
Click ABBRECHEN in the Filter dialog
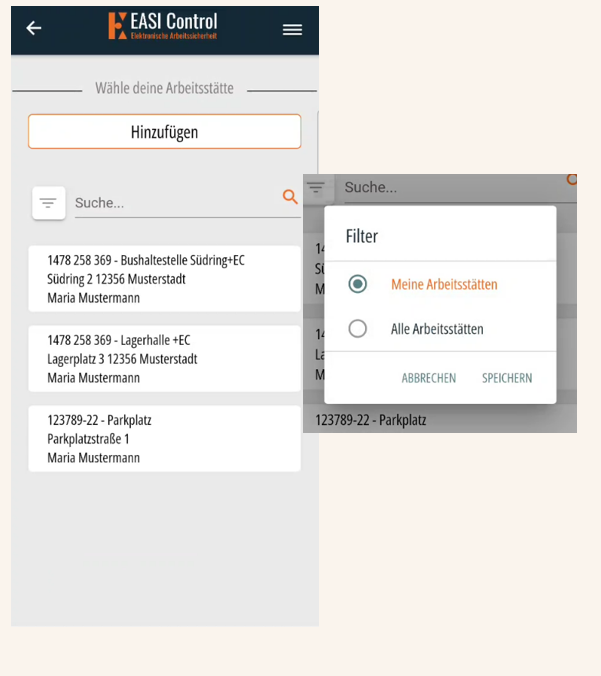point(429,378)
